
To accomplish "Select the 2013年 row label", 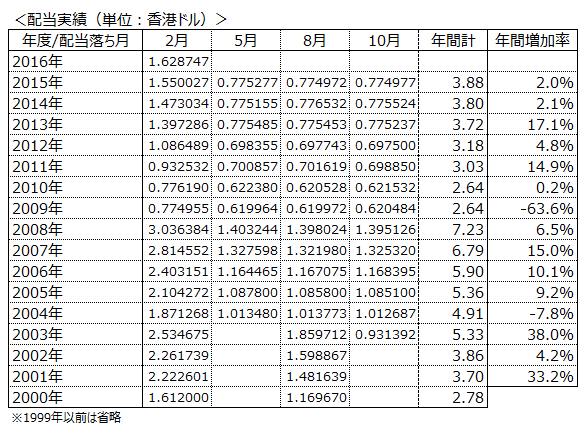I will coord(37,124).
